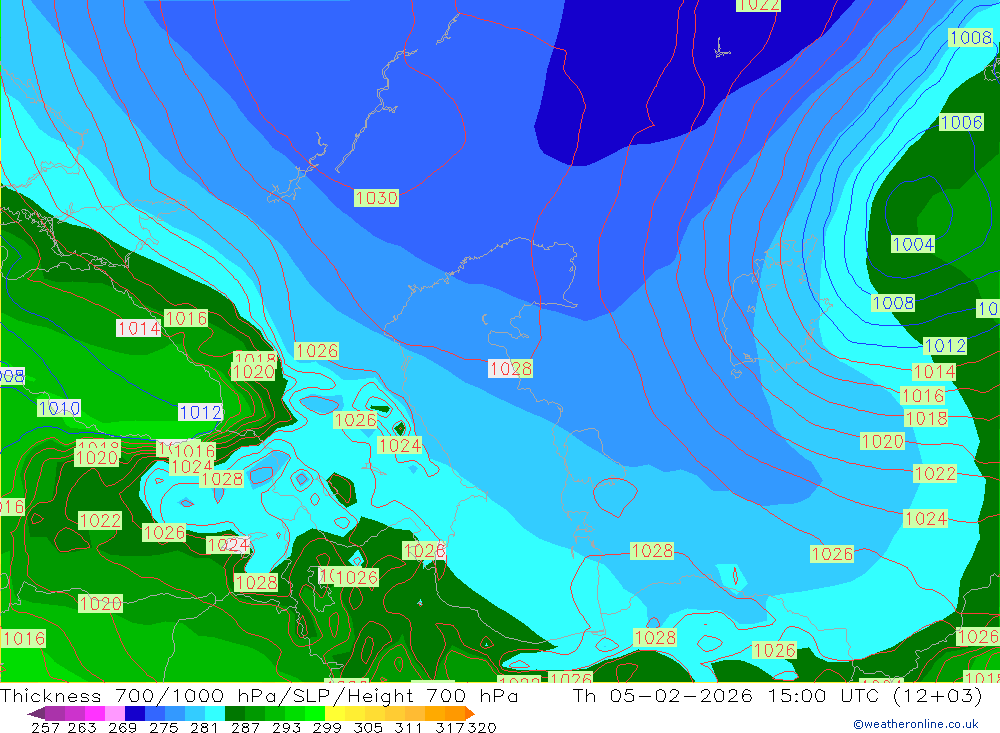
Task: Click the 1030 high pressure label
Action: (x=376, y=198)
